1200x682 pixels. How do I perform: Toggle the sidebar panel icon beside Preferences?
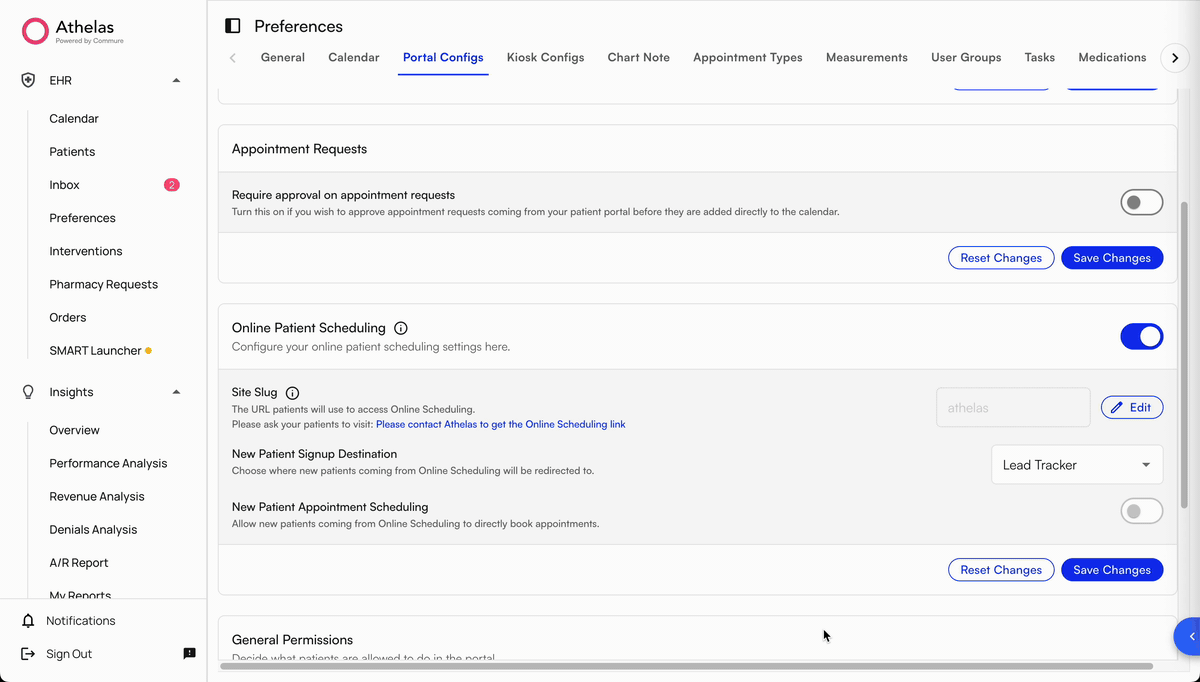coord(233,26)
